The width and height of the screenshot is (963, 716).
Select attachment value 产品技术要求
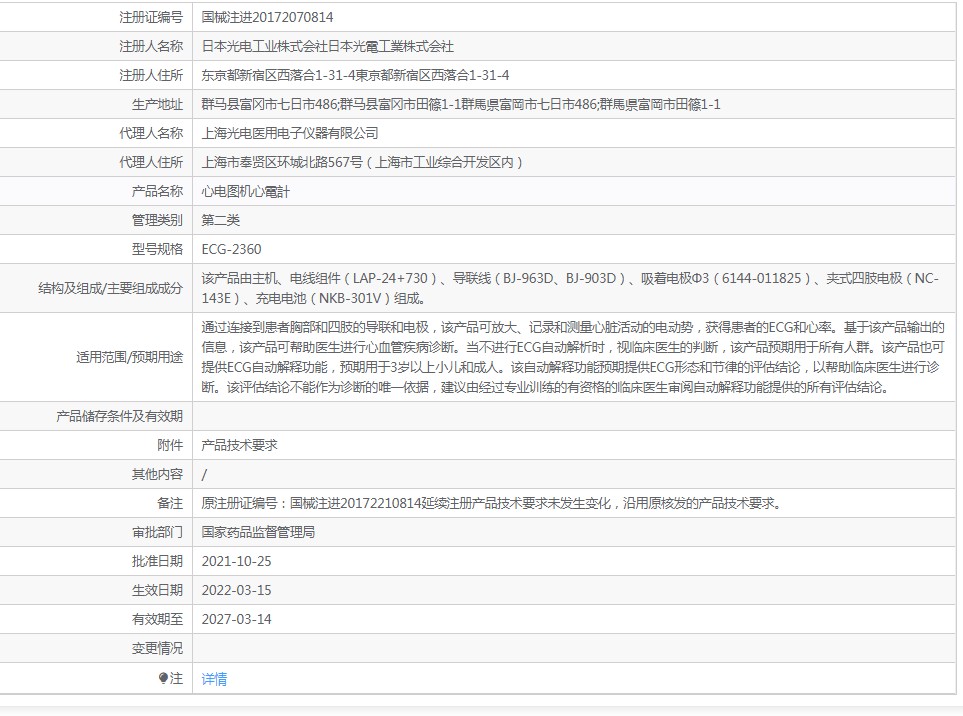point(240,445)
